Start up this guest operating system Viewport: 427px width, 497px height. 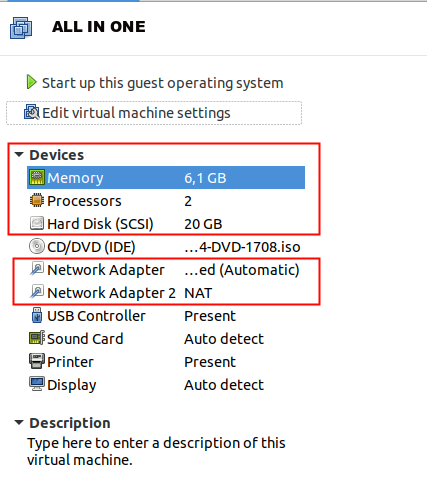coord(155,83)
